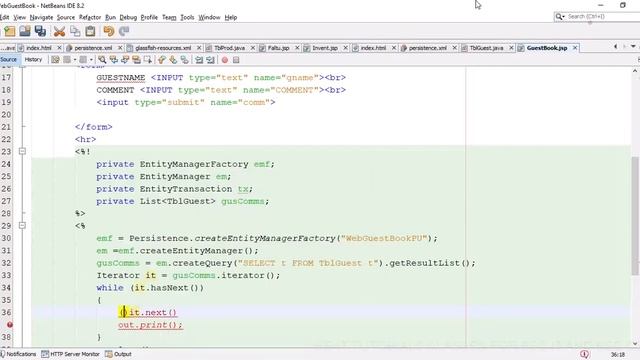Switch to the TblGuest.java tab
This screenshot has width=640, height=360.
(x=486, y=48)
